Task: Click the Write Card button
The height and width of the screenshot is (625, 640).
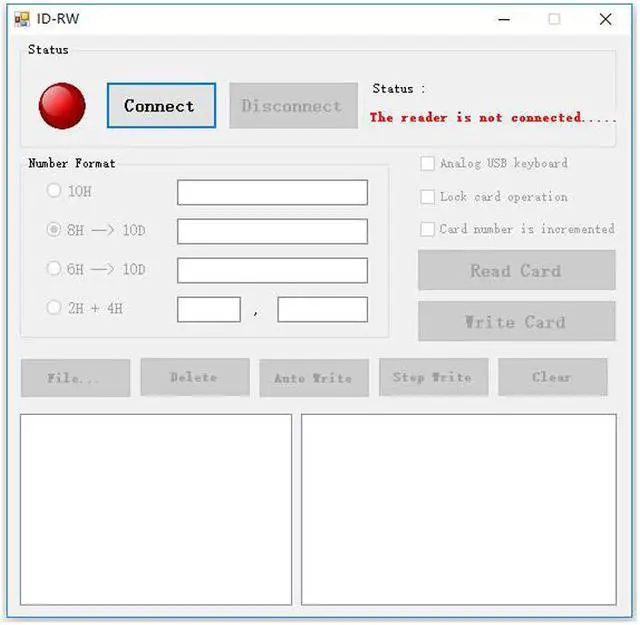Action: (x=517, y=321)
